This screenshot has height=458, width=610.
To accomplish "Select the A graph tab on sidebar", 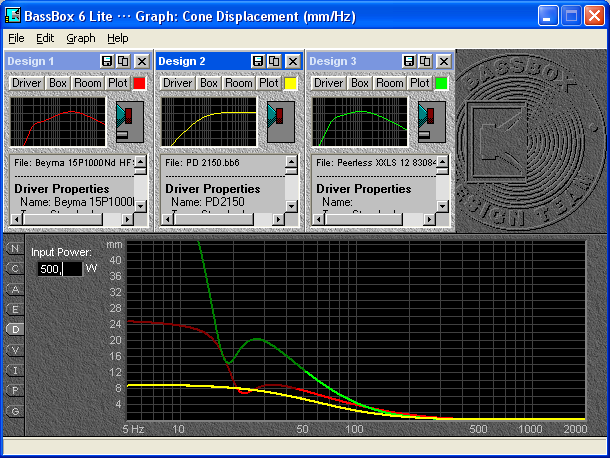I will [15, 289].
